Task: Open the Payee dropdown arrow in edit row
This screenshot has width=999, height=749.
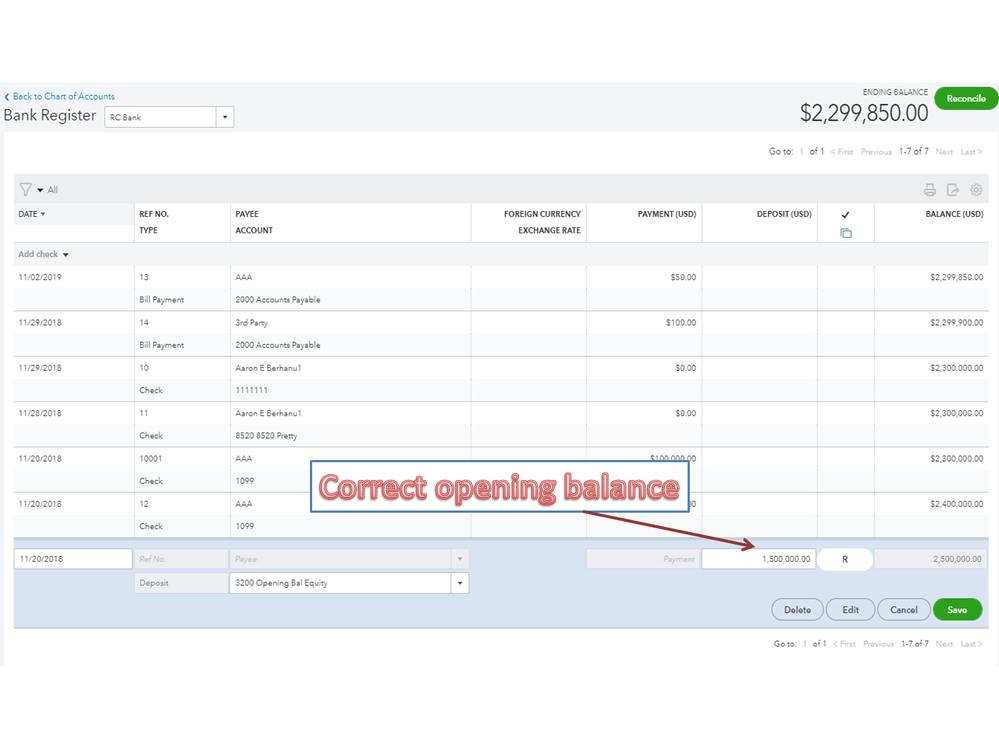Action: coord(459,559)
